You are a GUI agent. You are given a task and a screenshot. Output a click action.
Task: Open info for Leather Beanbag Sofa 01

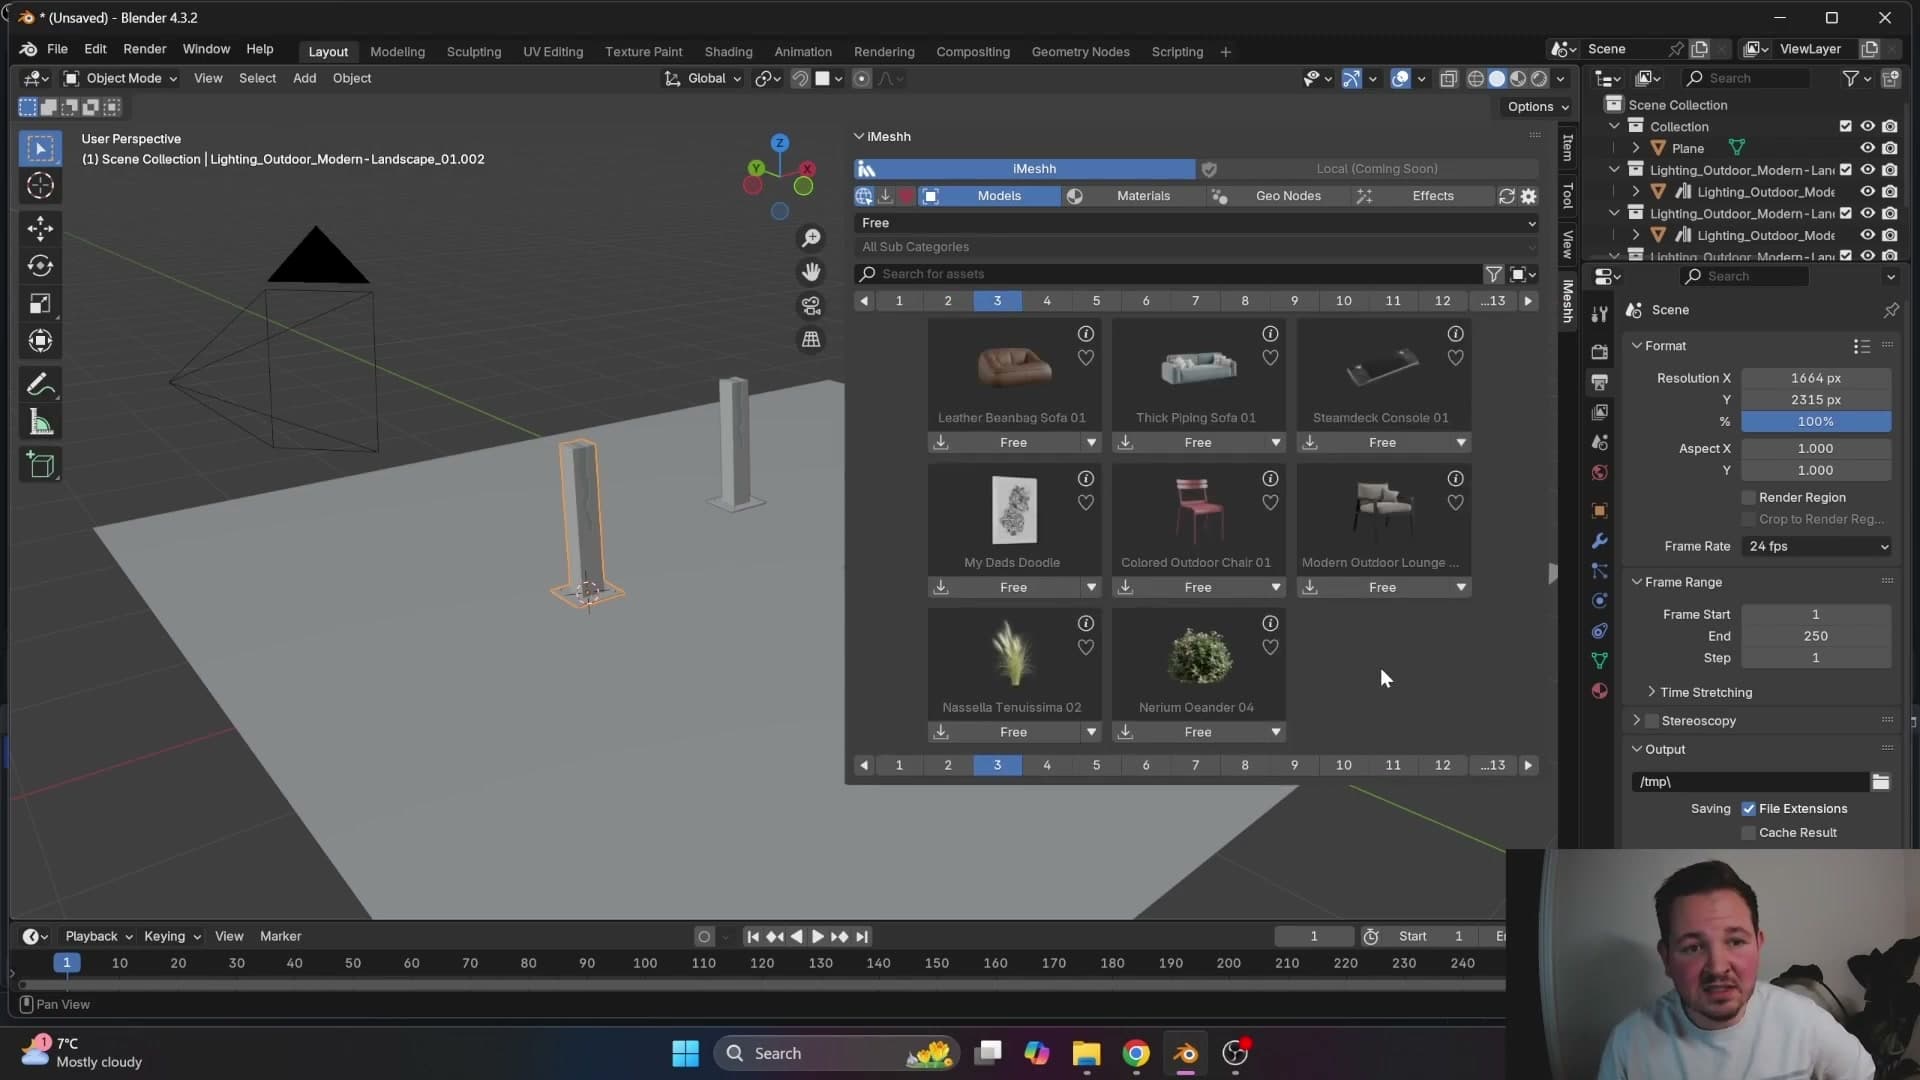(x=1085, y=334)
